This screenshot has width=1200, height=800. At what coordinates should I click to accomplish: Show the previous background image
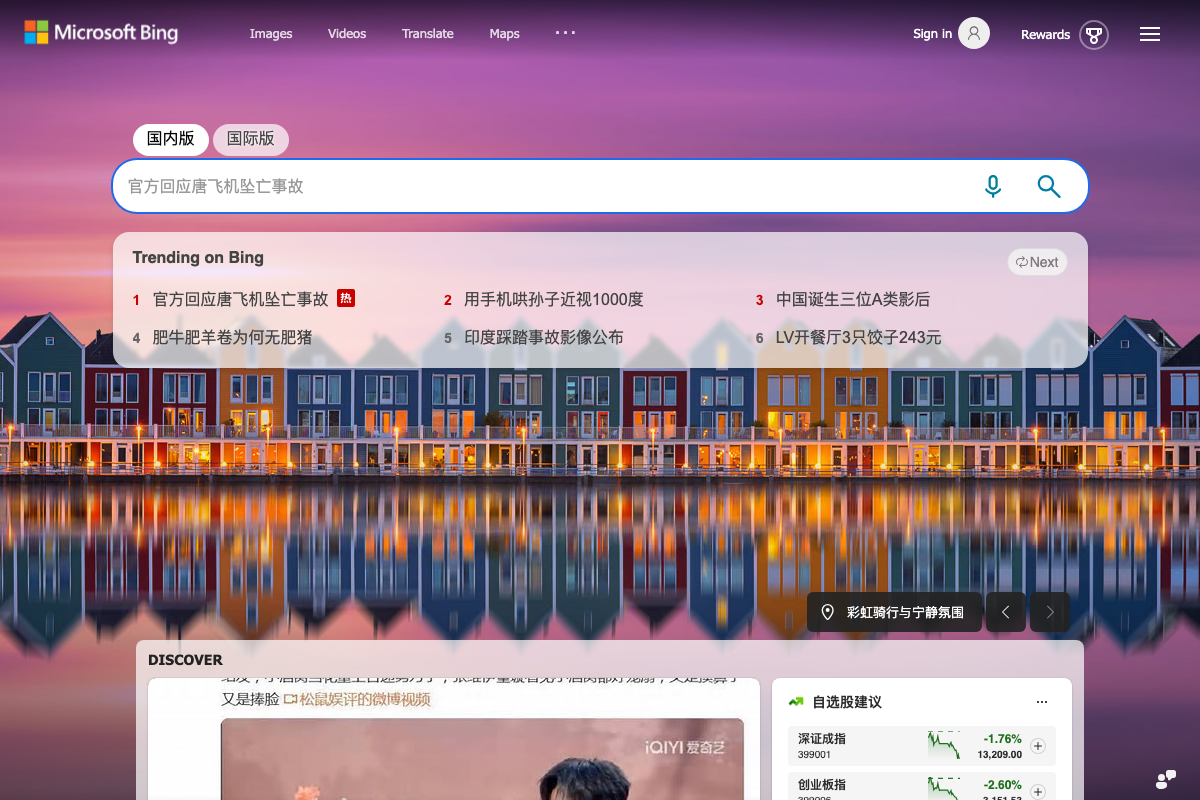[1006, 612]
